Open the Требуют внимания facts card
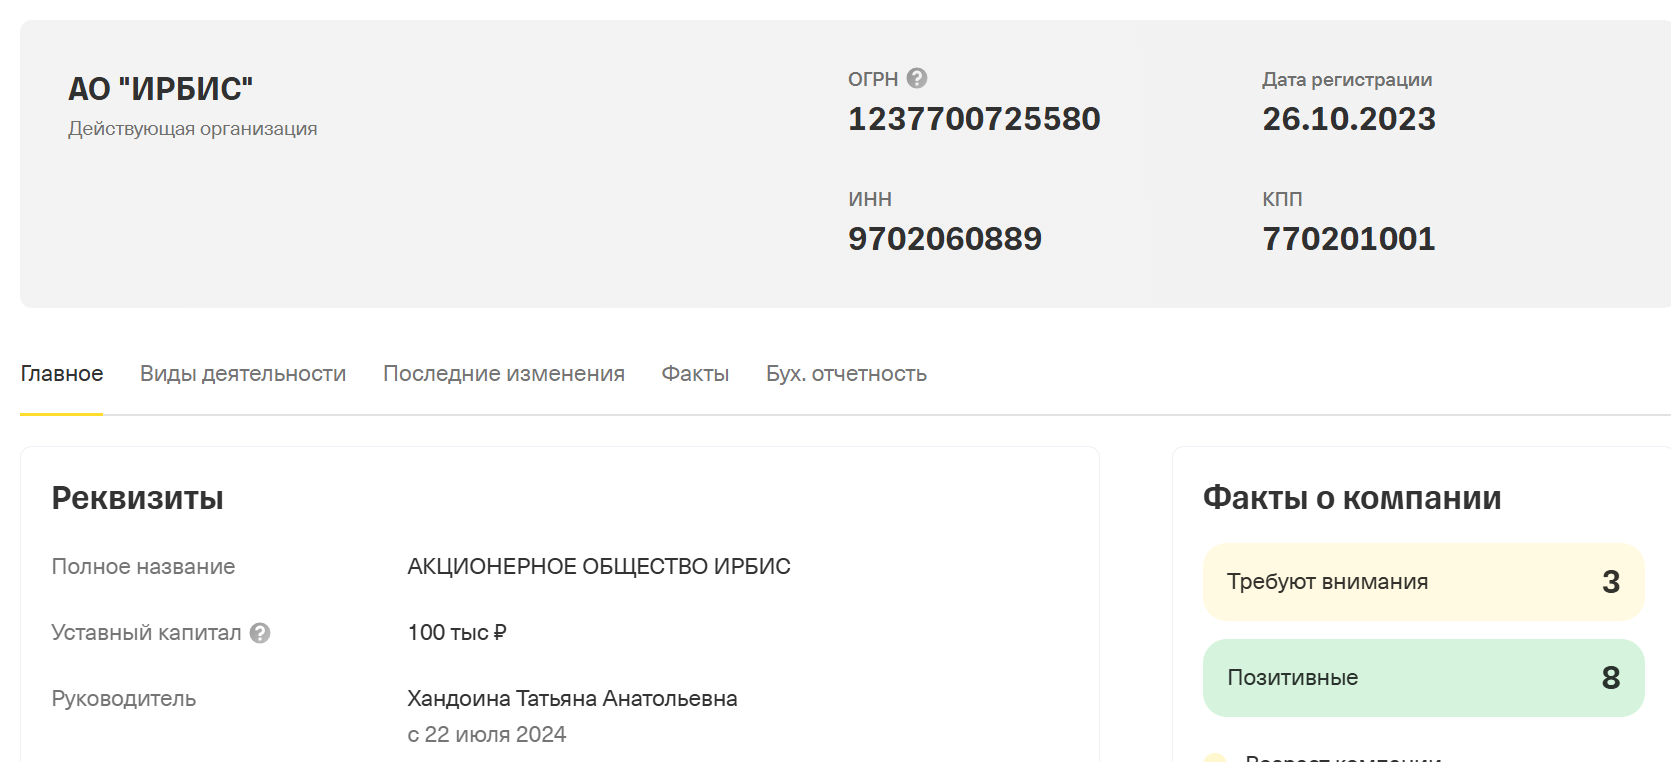The width and height of the screenshot is (1671, 762). (x=1424, y=582)
